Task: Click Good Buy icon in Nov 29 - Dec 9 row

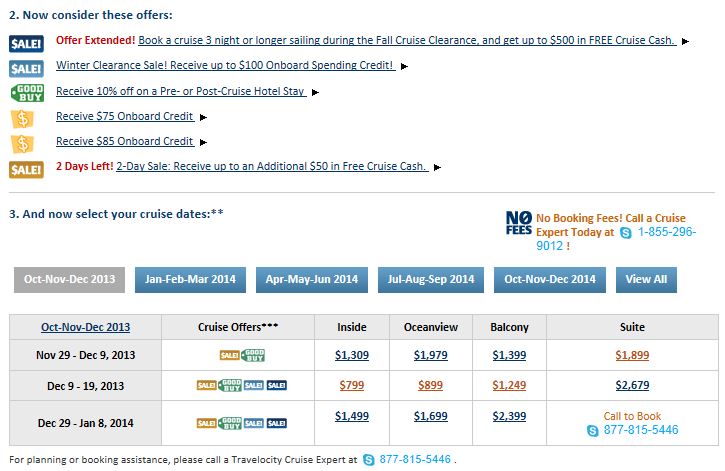Action: point(253,355)
